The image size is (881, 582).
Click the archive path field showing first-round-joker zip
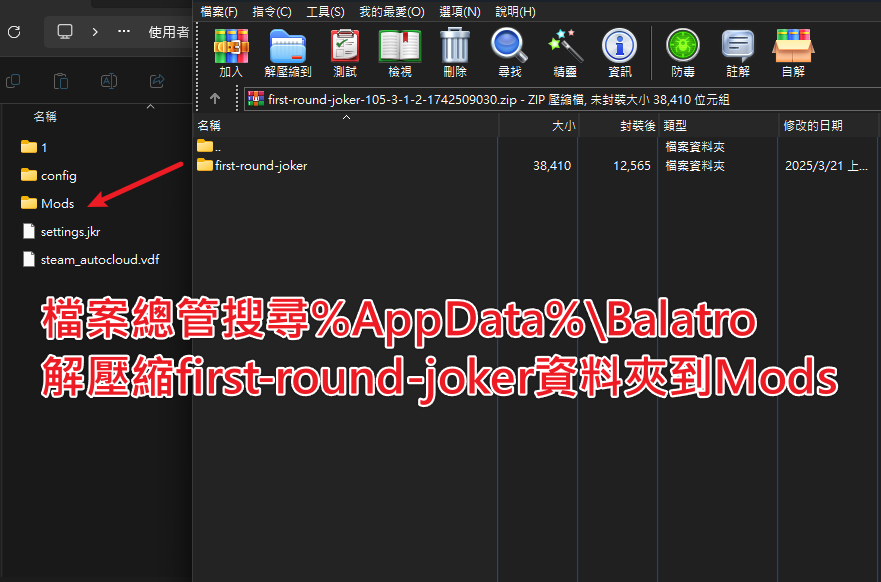tap(562, 99)
